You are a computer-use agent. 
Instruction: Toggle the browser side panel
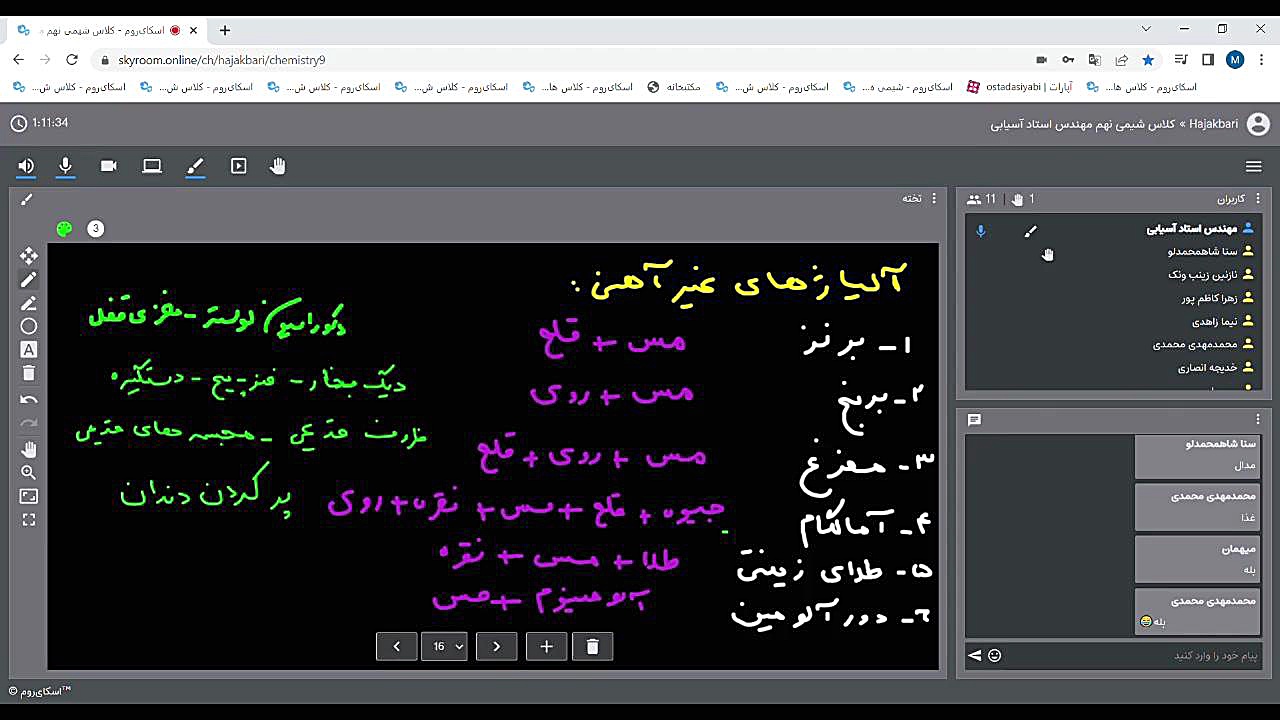point(1208,60)
